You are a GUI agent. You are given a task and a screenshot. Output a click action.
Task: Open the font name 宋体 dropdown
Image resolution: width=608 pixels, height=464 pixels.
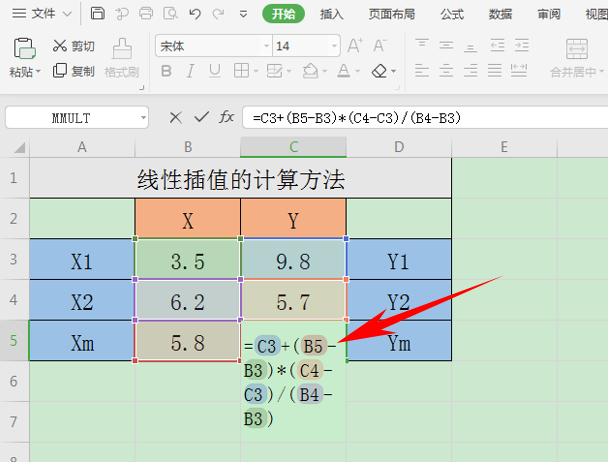tap(266, 46)
